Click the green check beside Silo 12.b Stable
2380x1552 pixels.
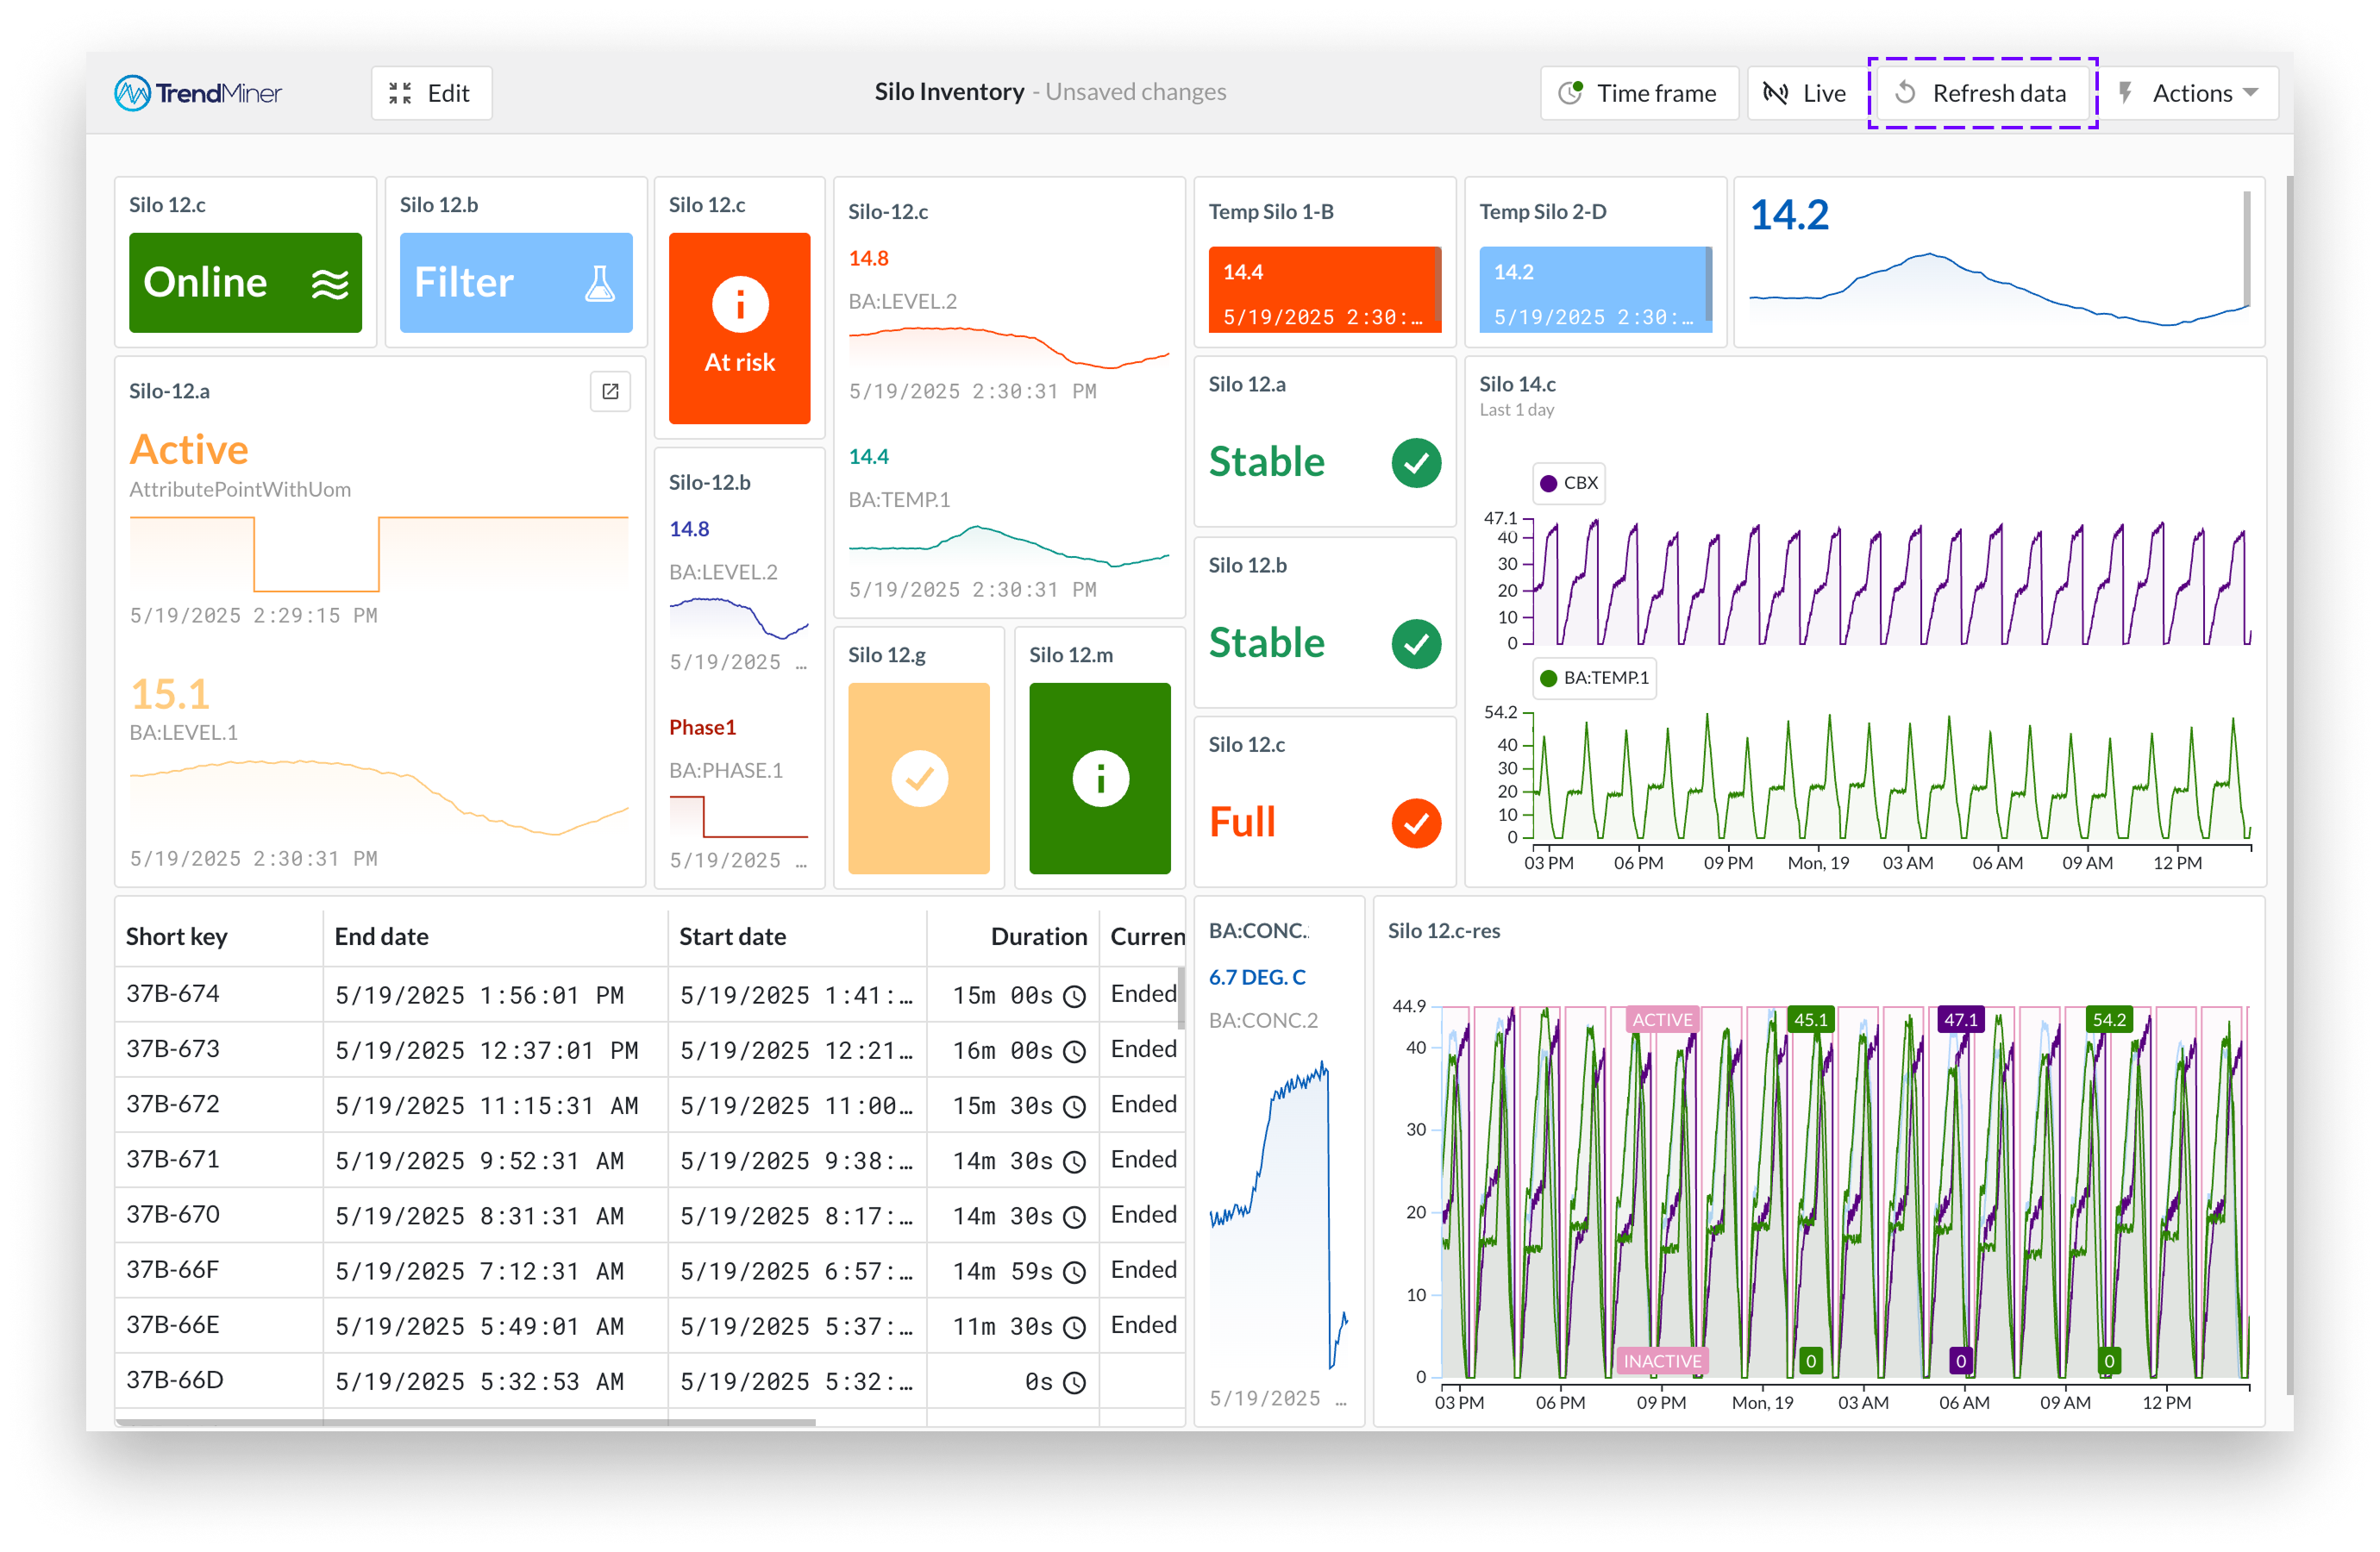point(1415,643)
